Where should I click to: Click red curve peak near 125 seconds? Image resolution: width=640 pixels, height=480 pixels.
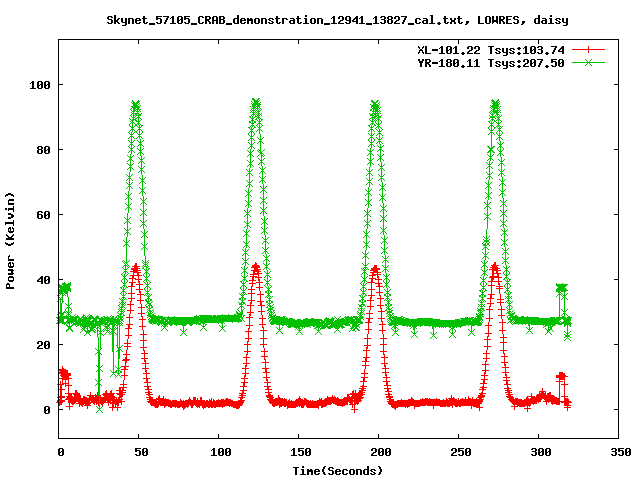(256, 267)
